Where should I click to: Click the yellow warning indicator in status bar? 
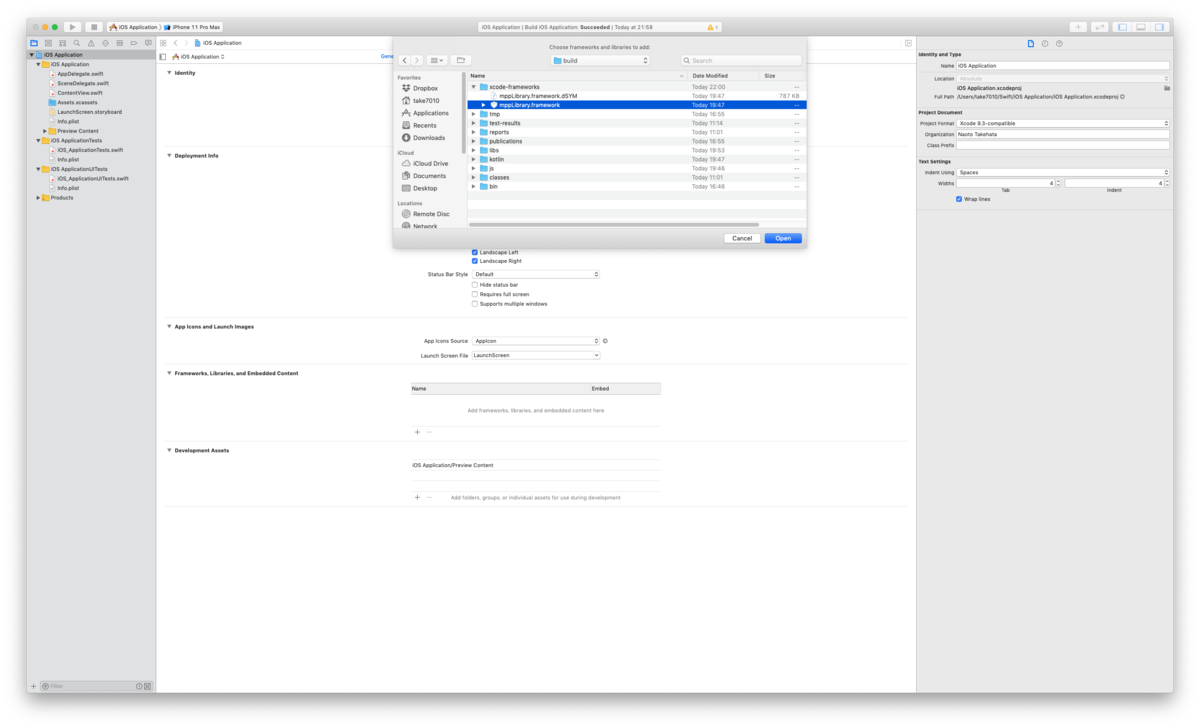713,27
